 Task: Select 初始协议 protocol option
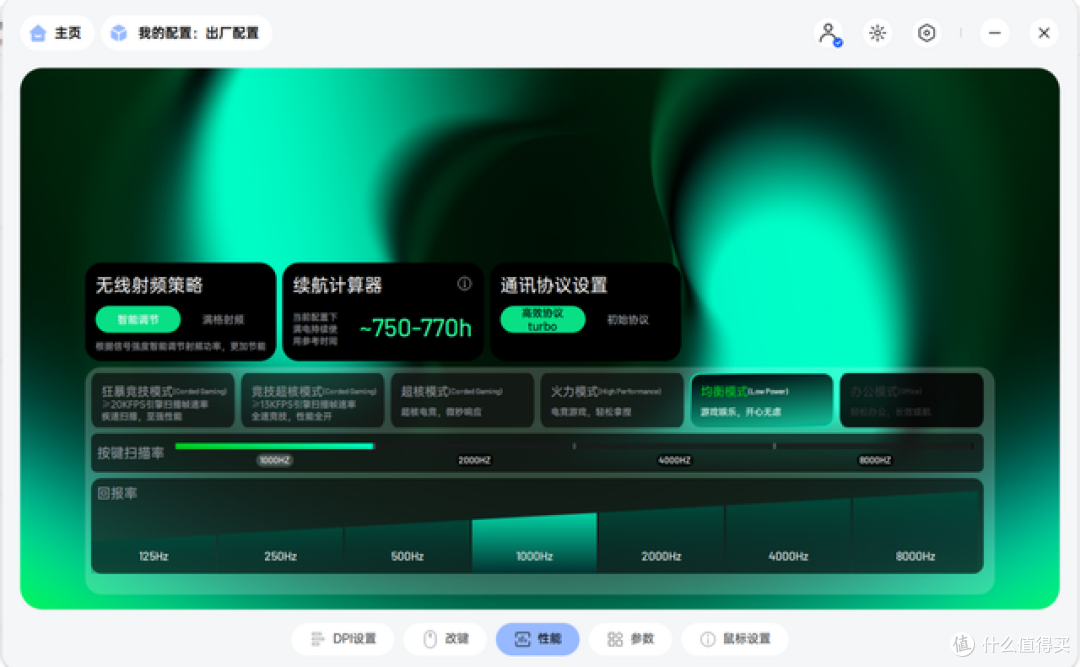click(627, 319)
